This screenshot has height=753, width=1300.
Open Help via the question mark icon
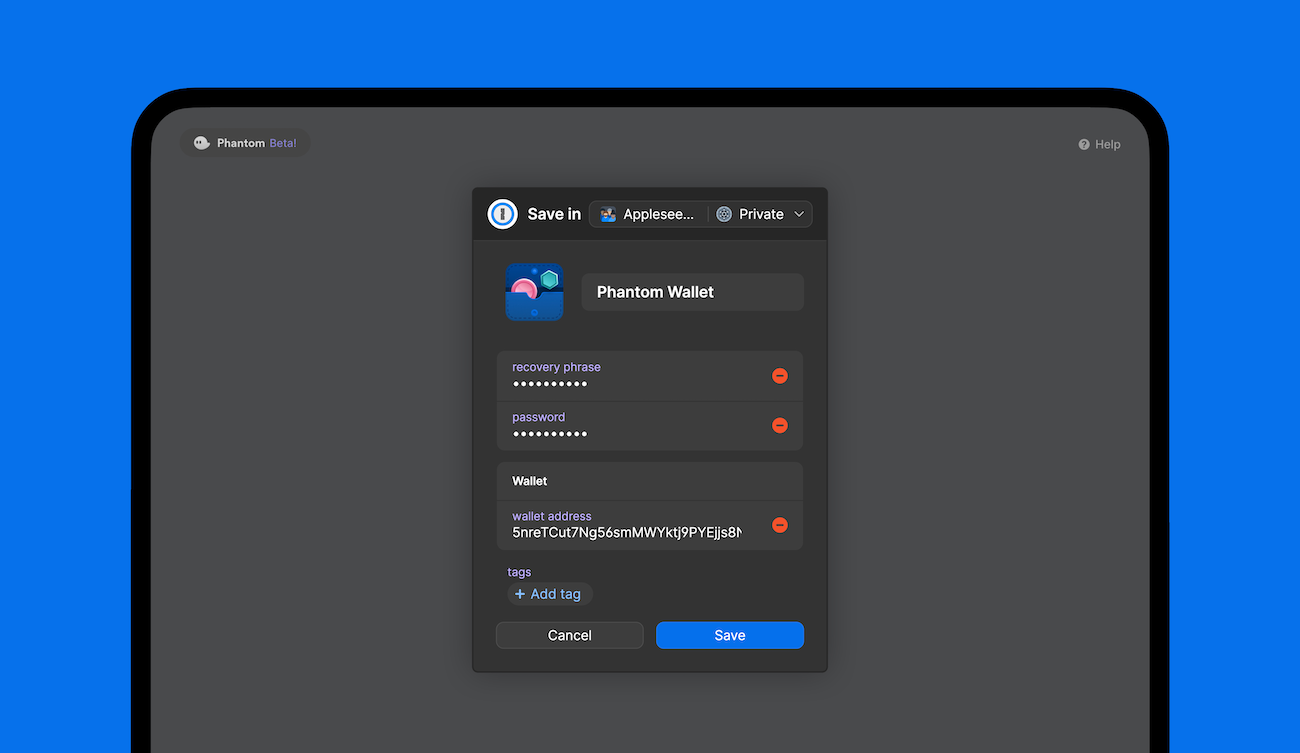tap(1084, 144)
